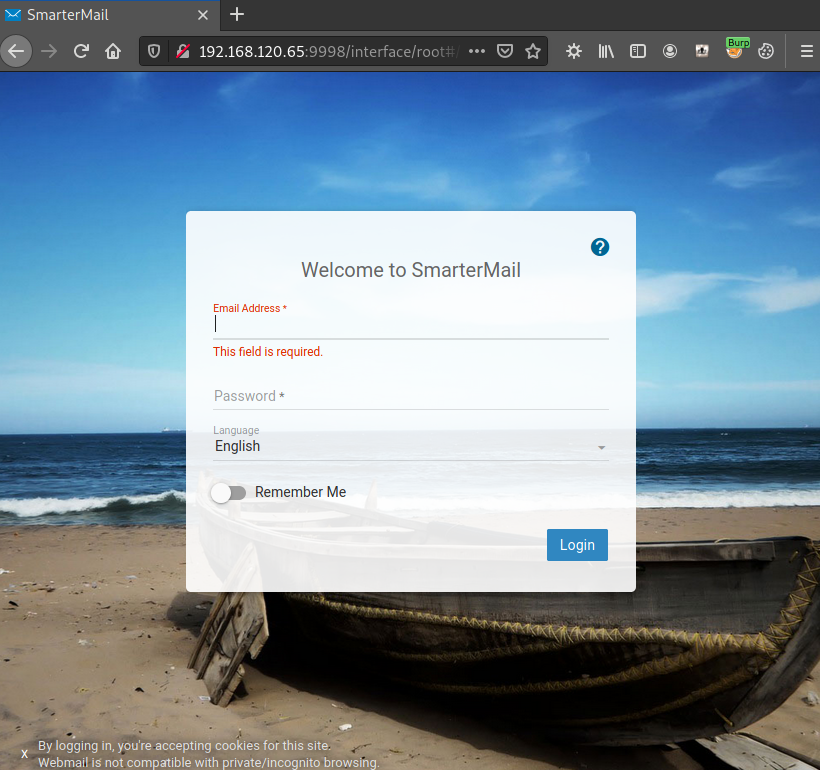Toggle the sidebar view icon
Viewport: 820px width, 770px height.
click(x=638, y=51)
